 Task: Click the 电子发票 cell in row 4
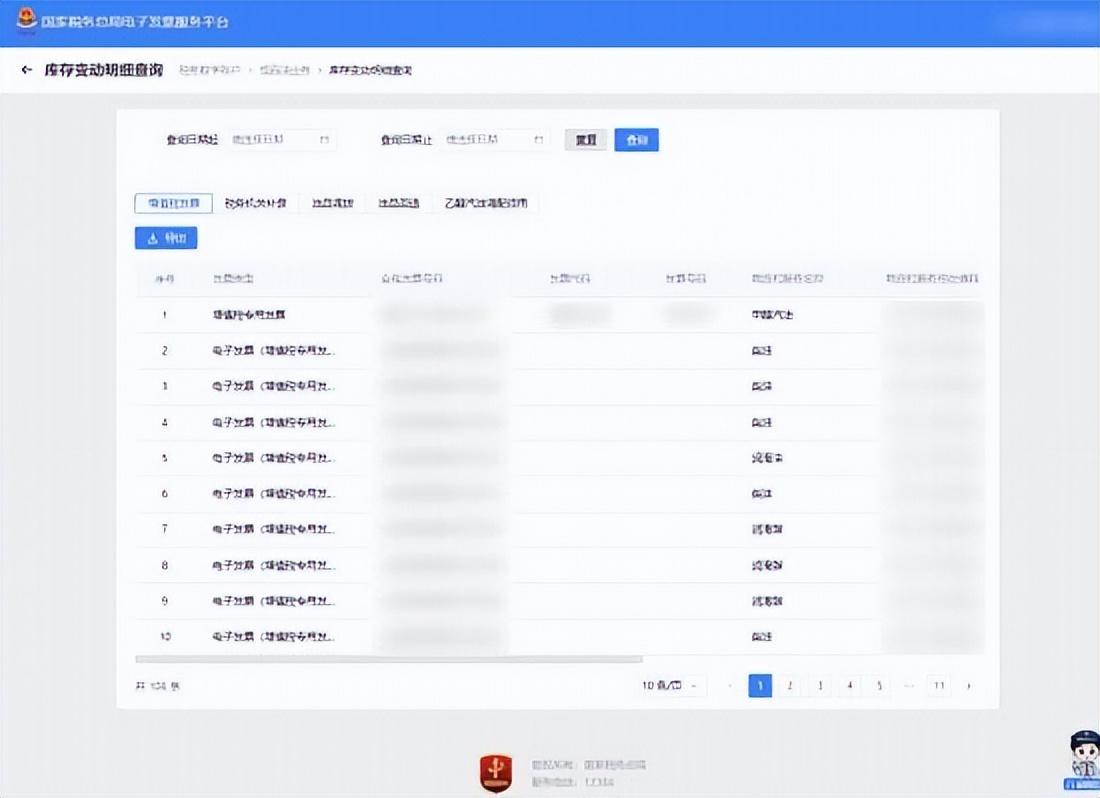tap(274, 422)
